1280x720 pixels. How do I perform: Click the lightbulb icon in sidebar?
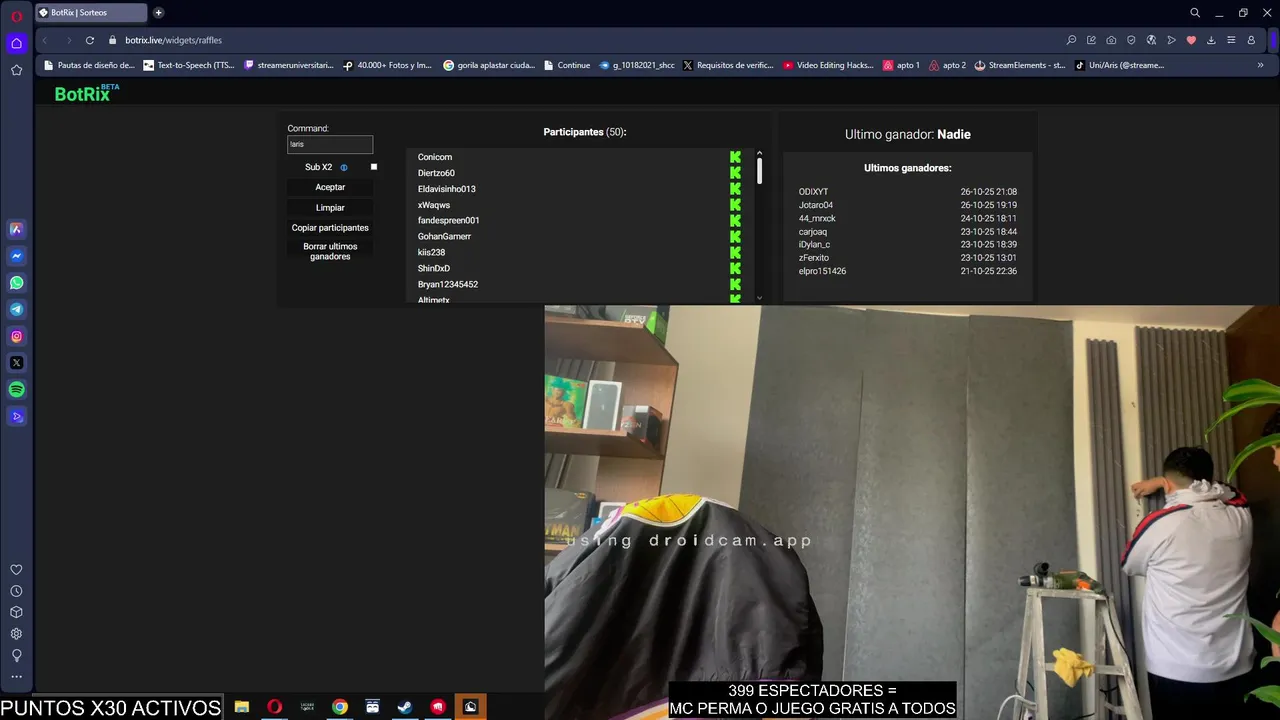coord(16,656)
